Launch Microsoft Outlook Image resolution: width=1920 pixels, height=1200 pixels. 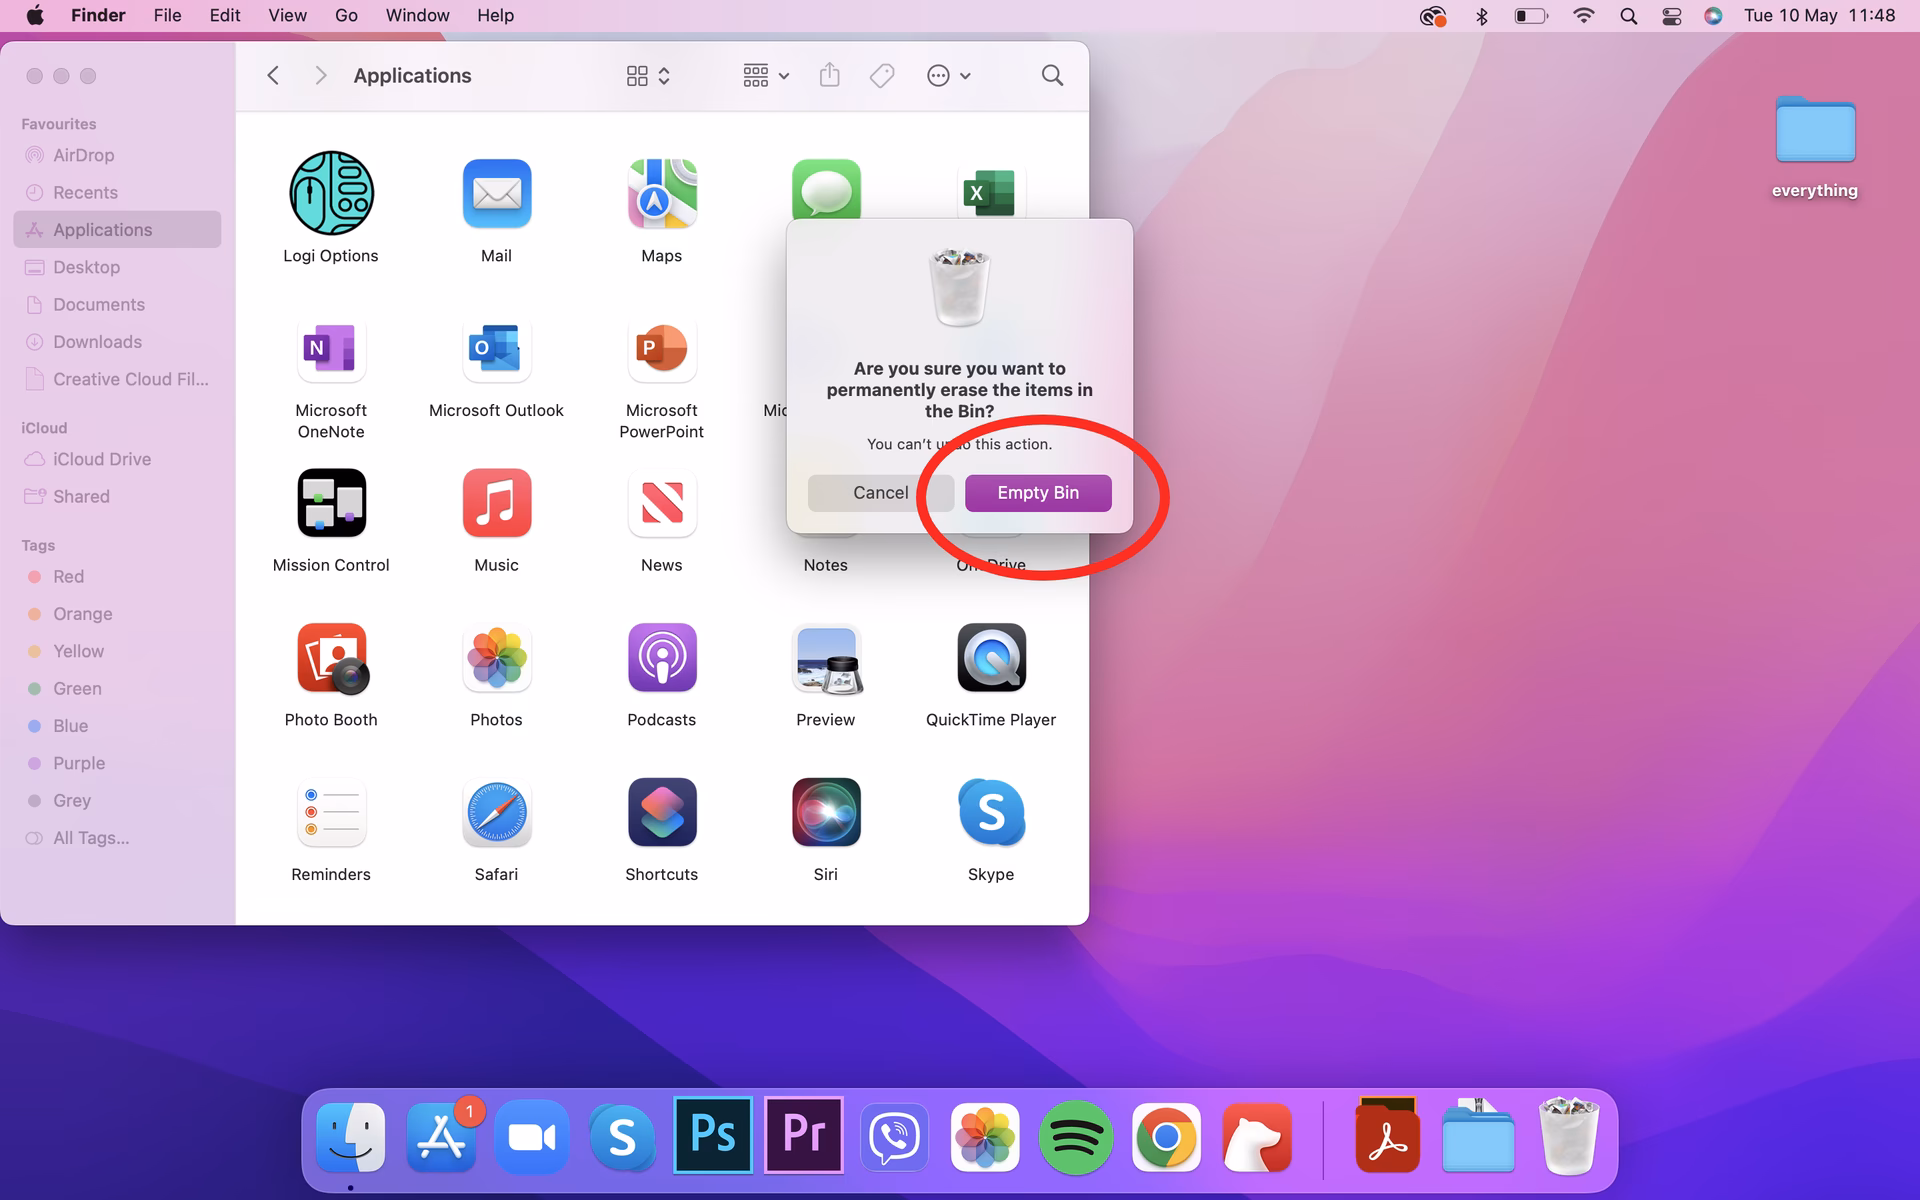point(497,348)
